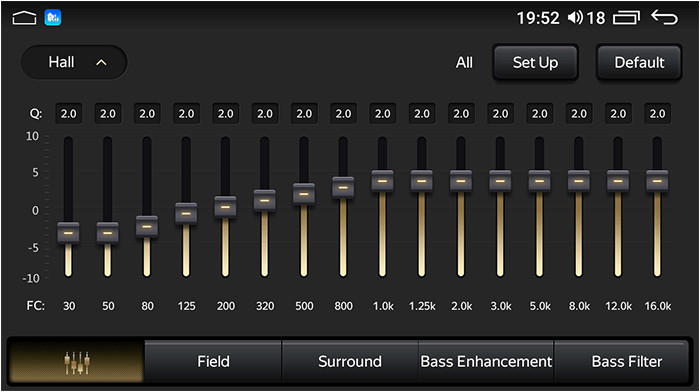Screen dimensions: 700x392
Task: Open the Q value box for 30 Hz
Action: click(x=68, y=114)
